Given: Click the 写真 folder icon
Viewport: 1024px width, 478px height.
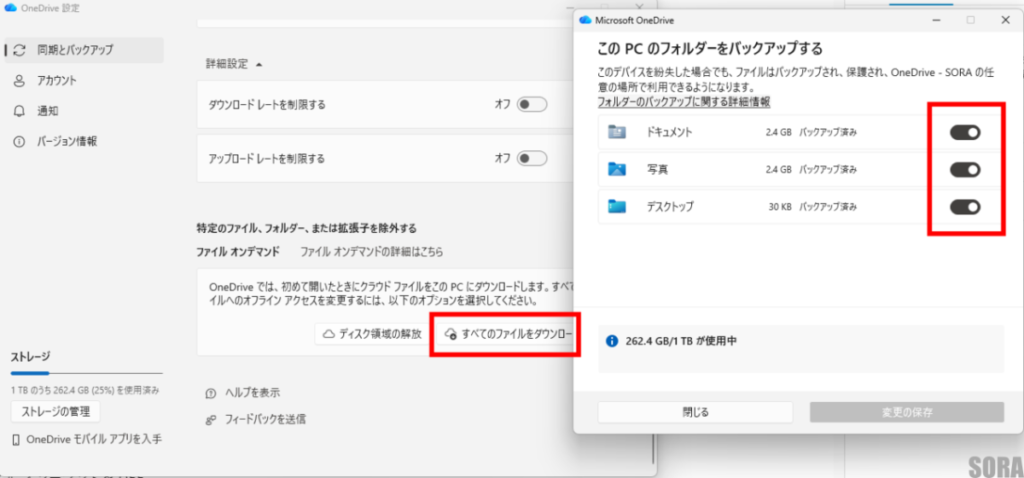Looking at the screenshot, I should [616, 170].
